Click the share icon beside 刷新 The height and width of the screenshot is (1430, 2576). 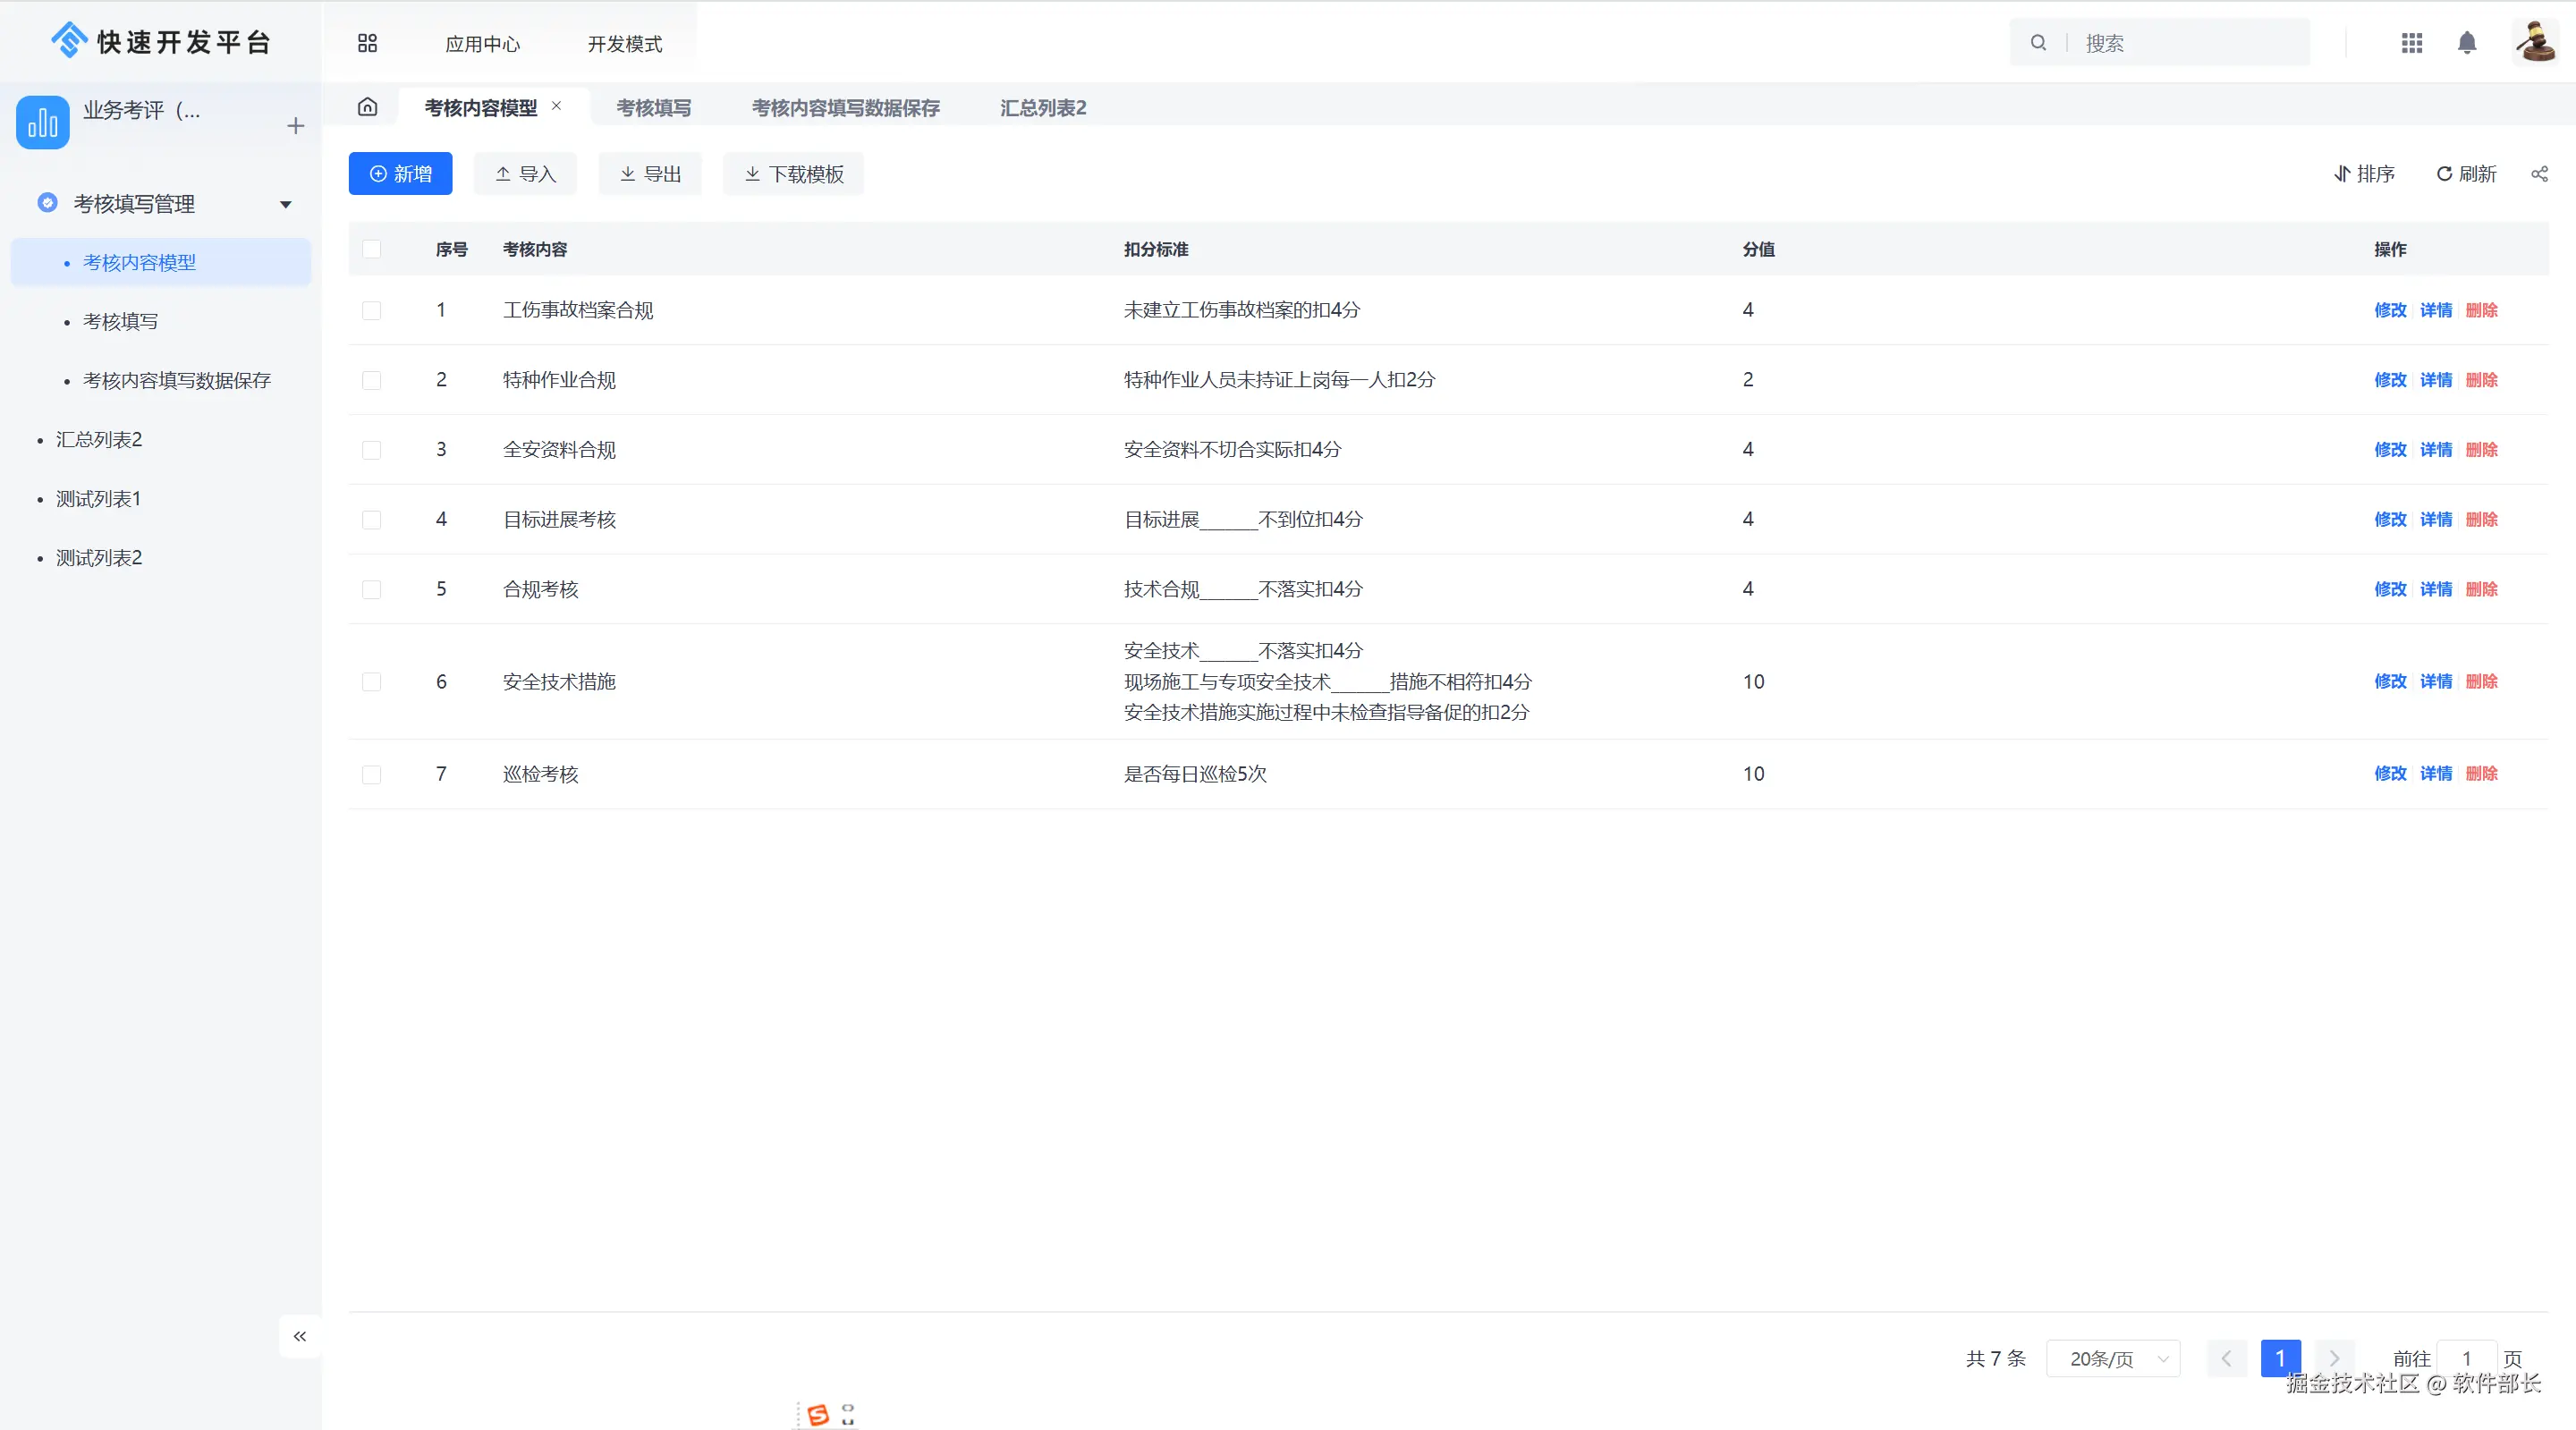(x=2539, y=174)
